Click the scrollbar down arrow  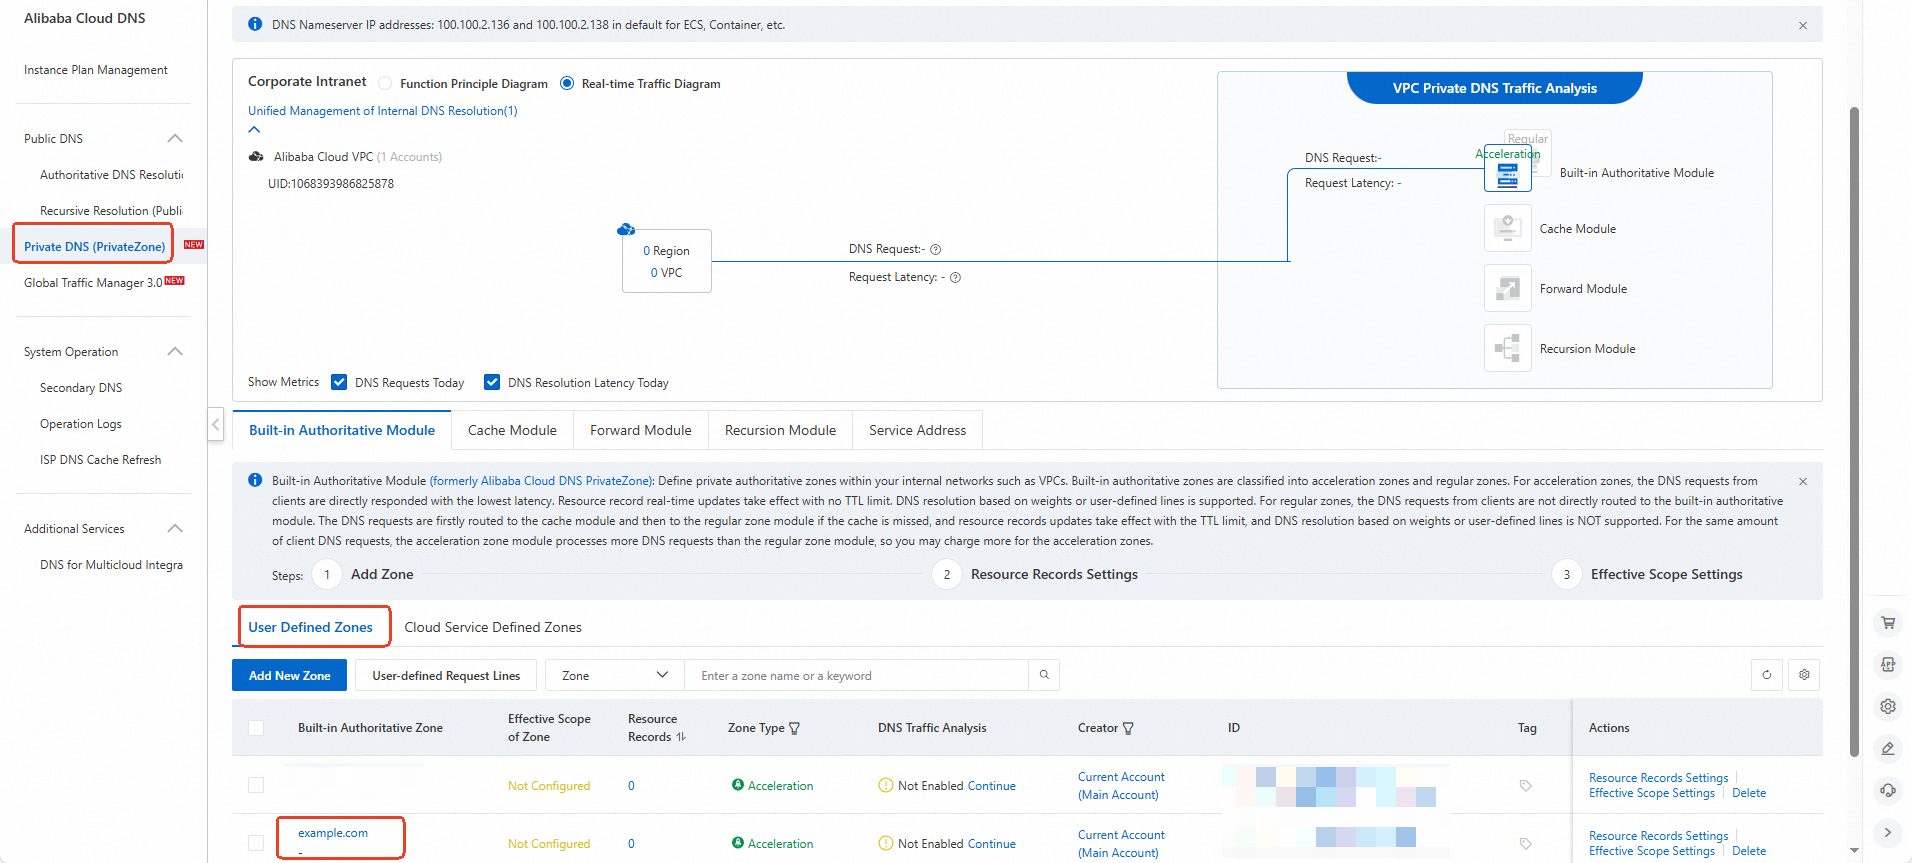[1855, 851]
